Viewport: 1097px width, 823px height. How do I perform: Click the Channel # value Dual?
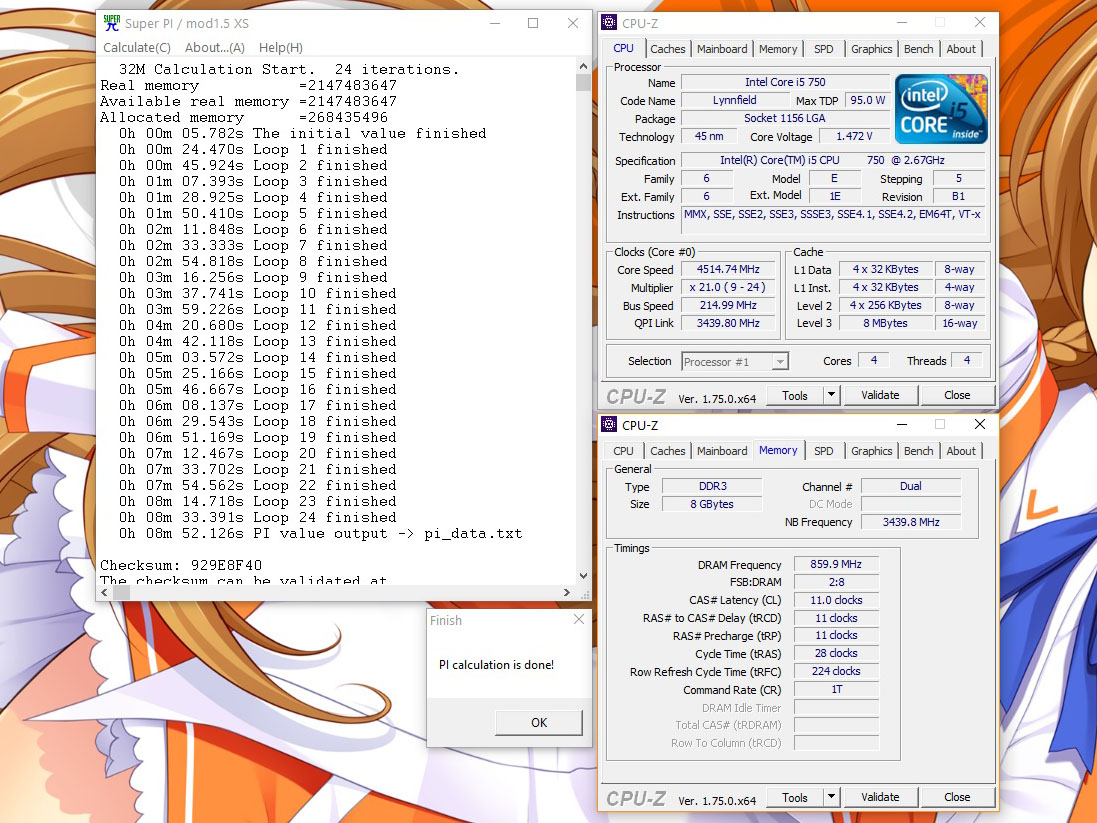coord(911,486)
